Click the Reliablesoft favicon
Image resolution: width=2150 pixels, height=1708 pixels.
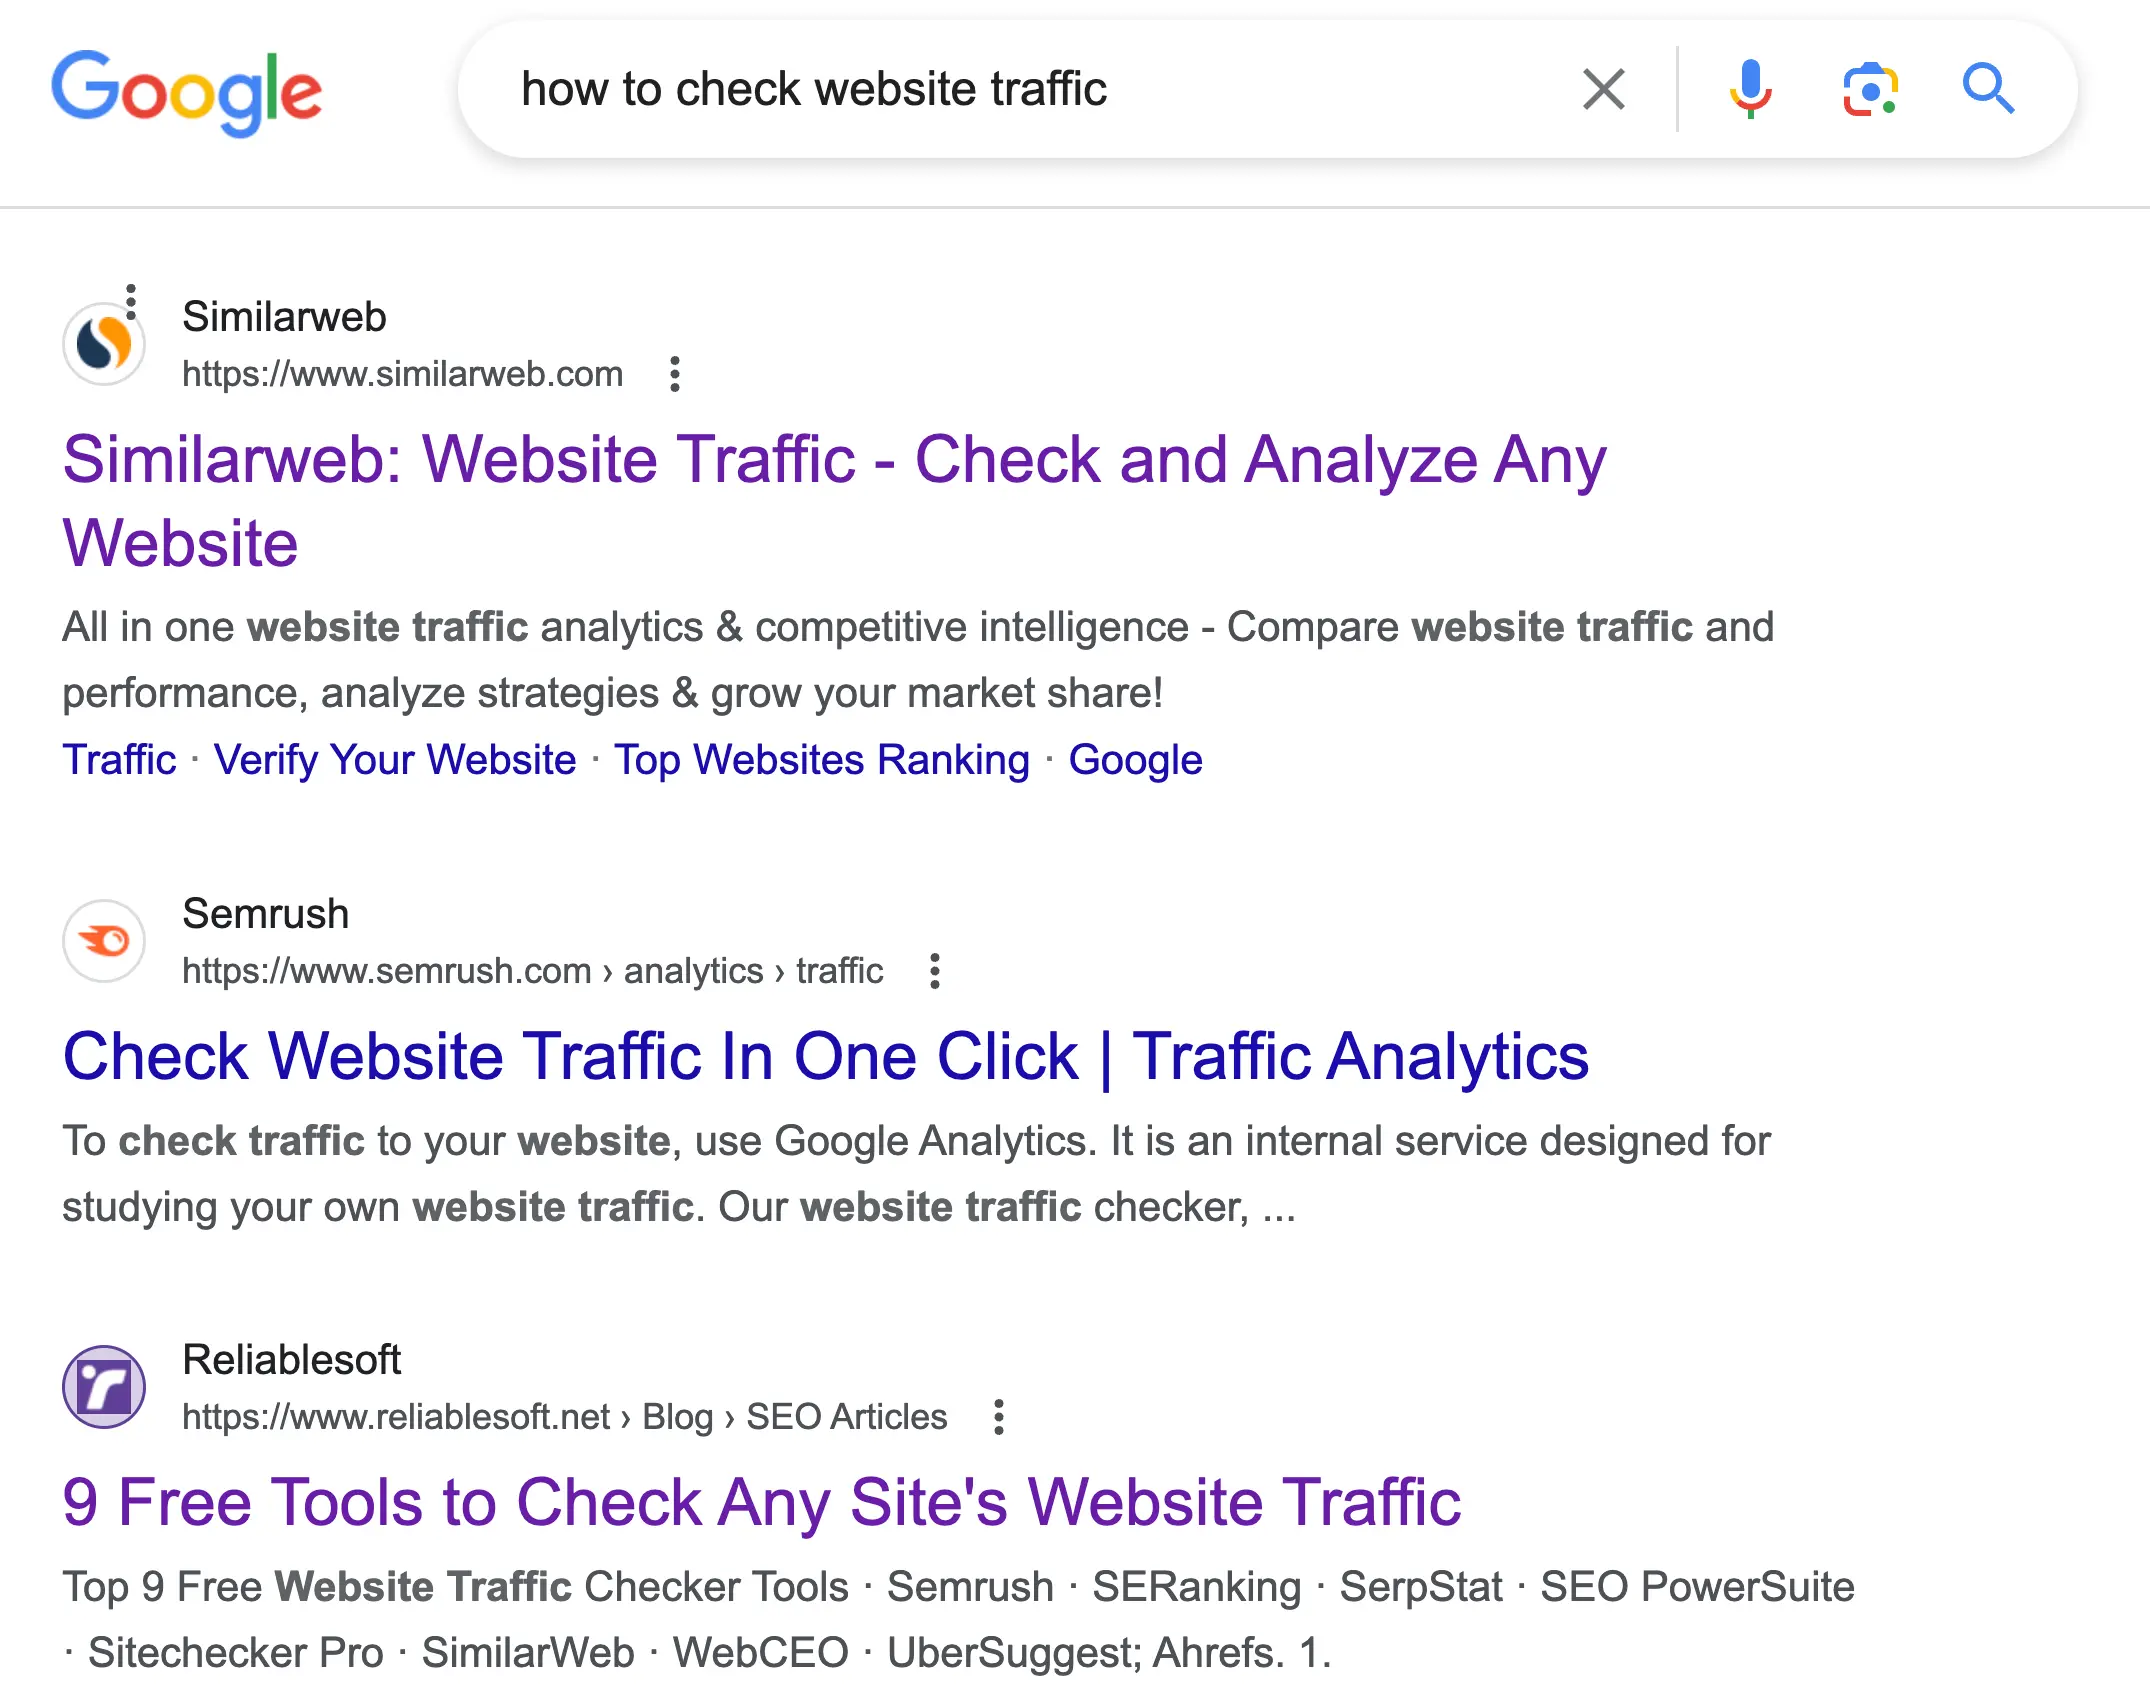(104, 1387)
